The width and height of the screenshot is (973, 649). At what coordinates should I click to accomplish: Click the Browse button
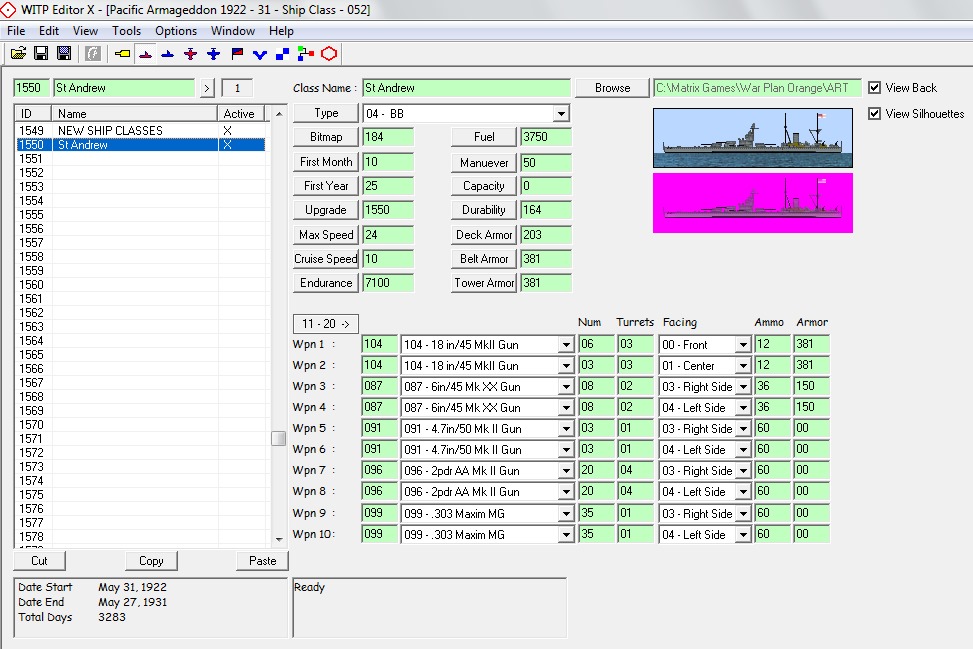click(612, 87)
